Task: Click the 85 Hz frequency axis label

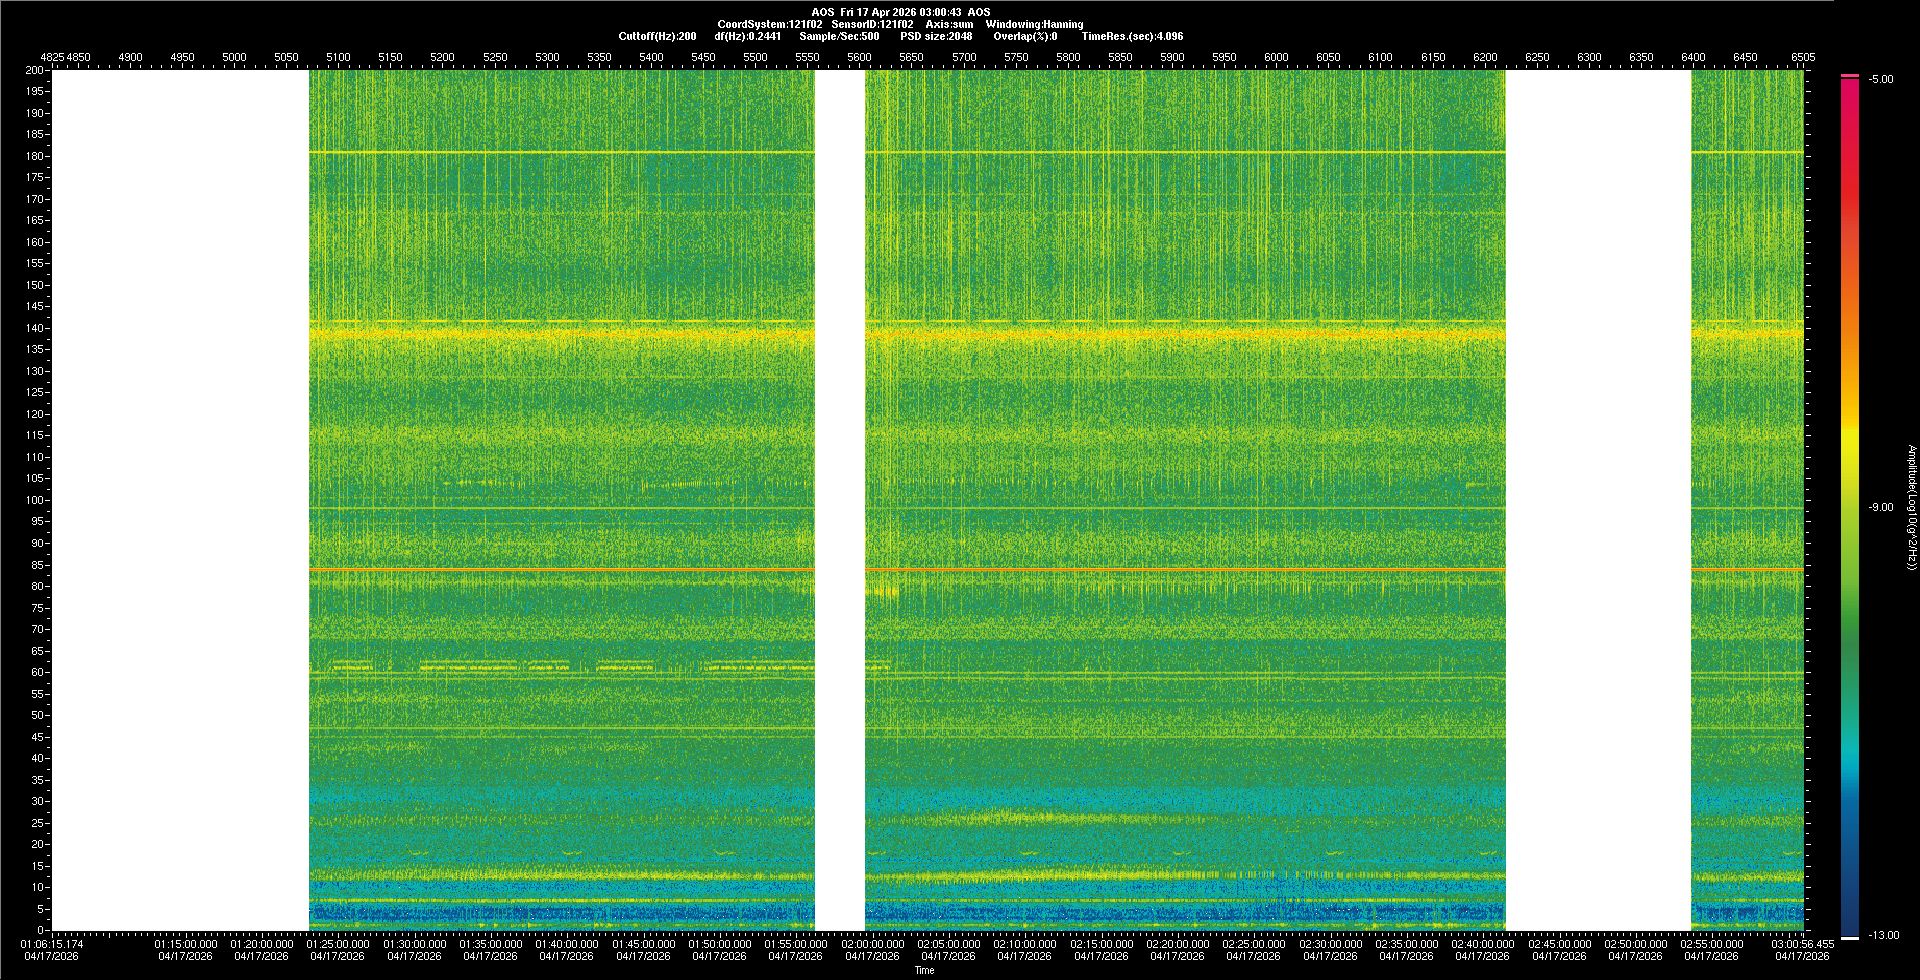Action: [x=37, y=565]
